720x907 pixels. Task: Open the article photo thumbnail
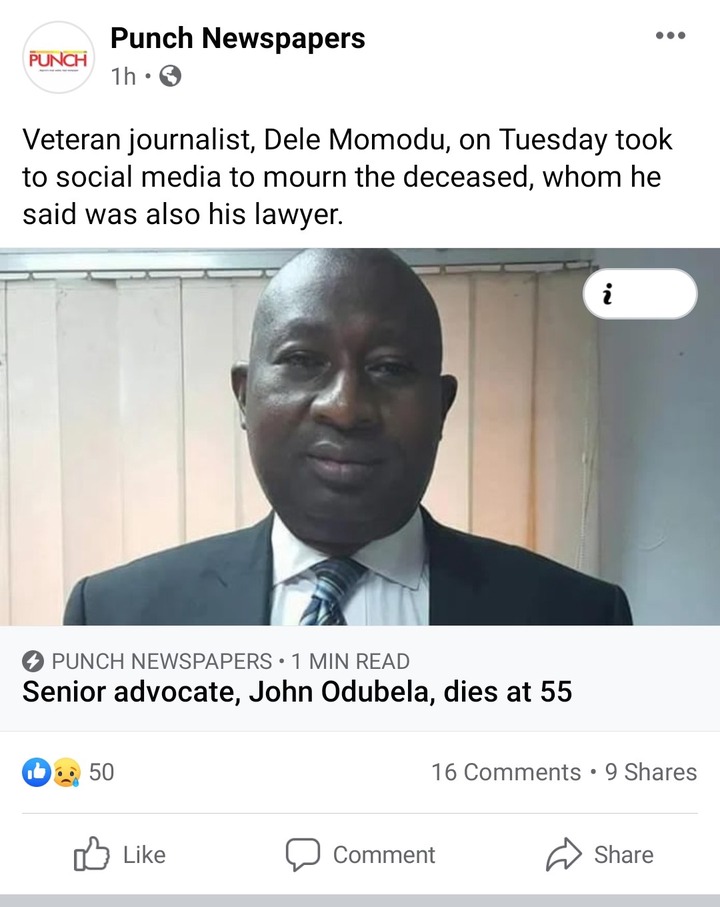pyautogui.click(x=360, y=437)
